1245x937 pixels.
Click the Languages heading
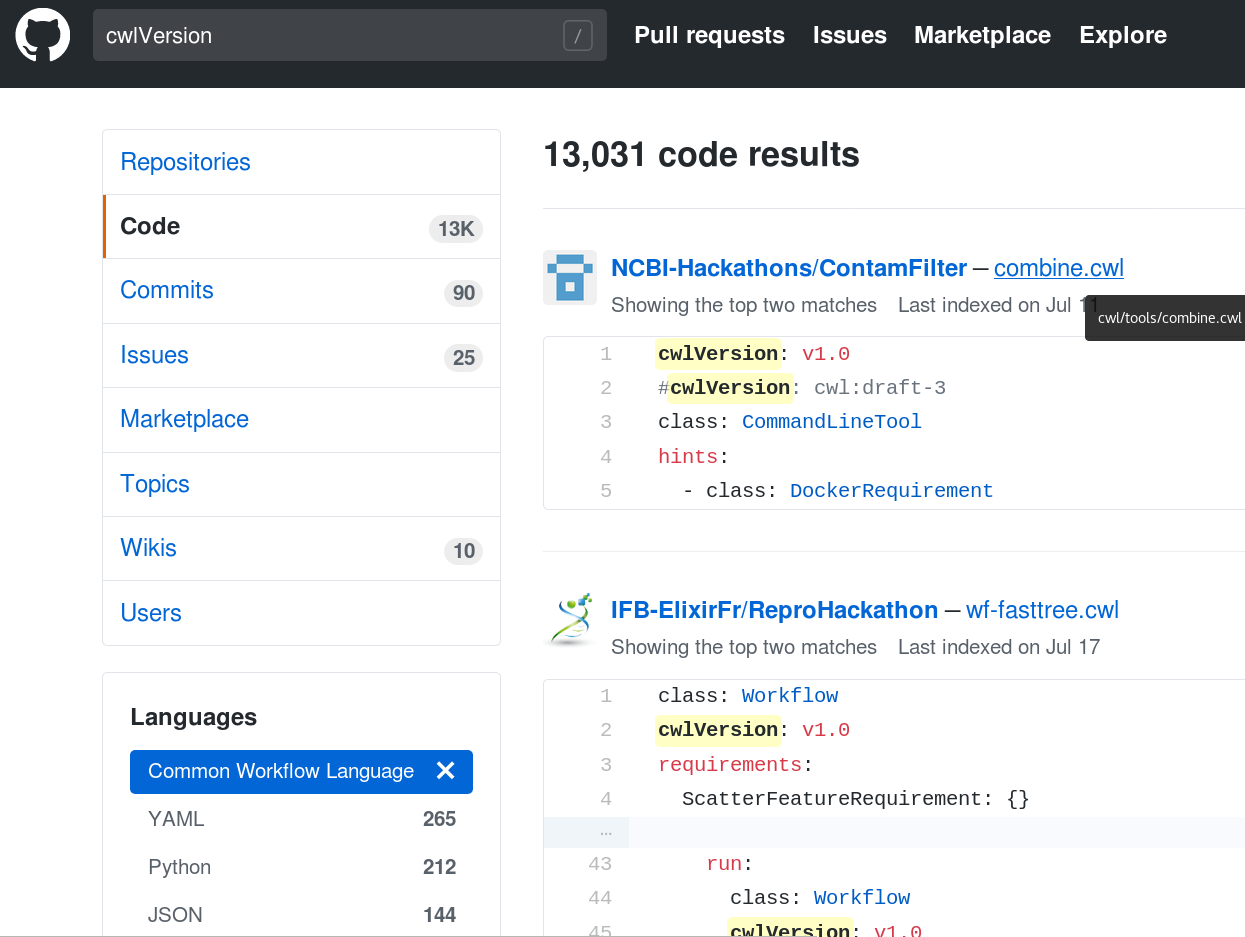[193, 717]
